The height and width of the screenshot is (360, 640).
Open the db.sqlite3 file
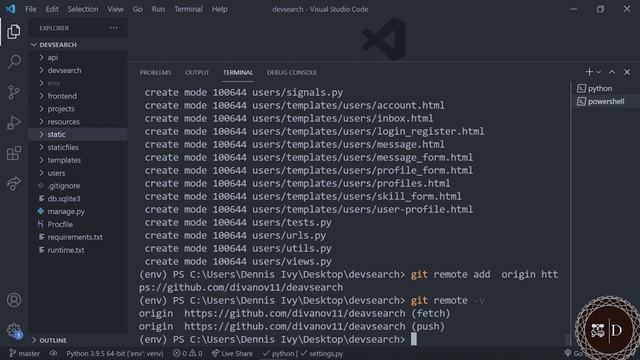click(x=78, y=199)
